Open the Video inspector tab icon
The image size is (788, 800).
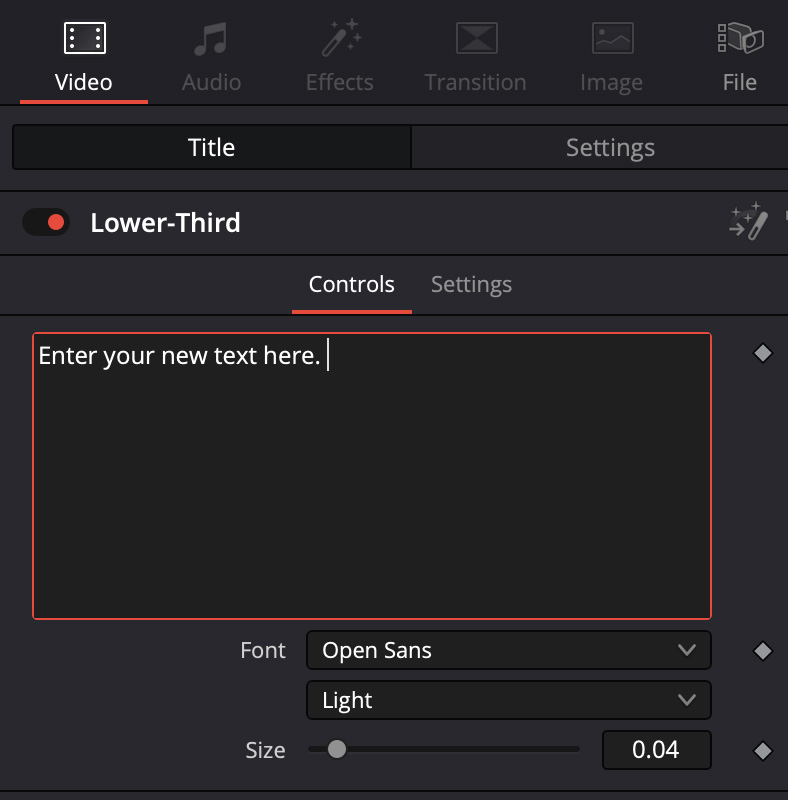84,39
